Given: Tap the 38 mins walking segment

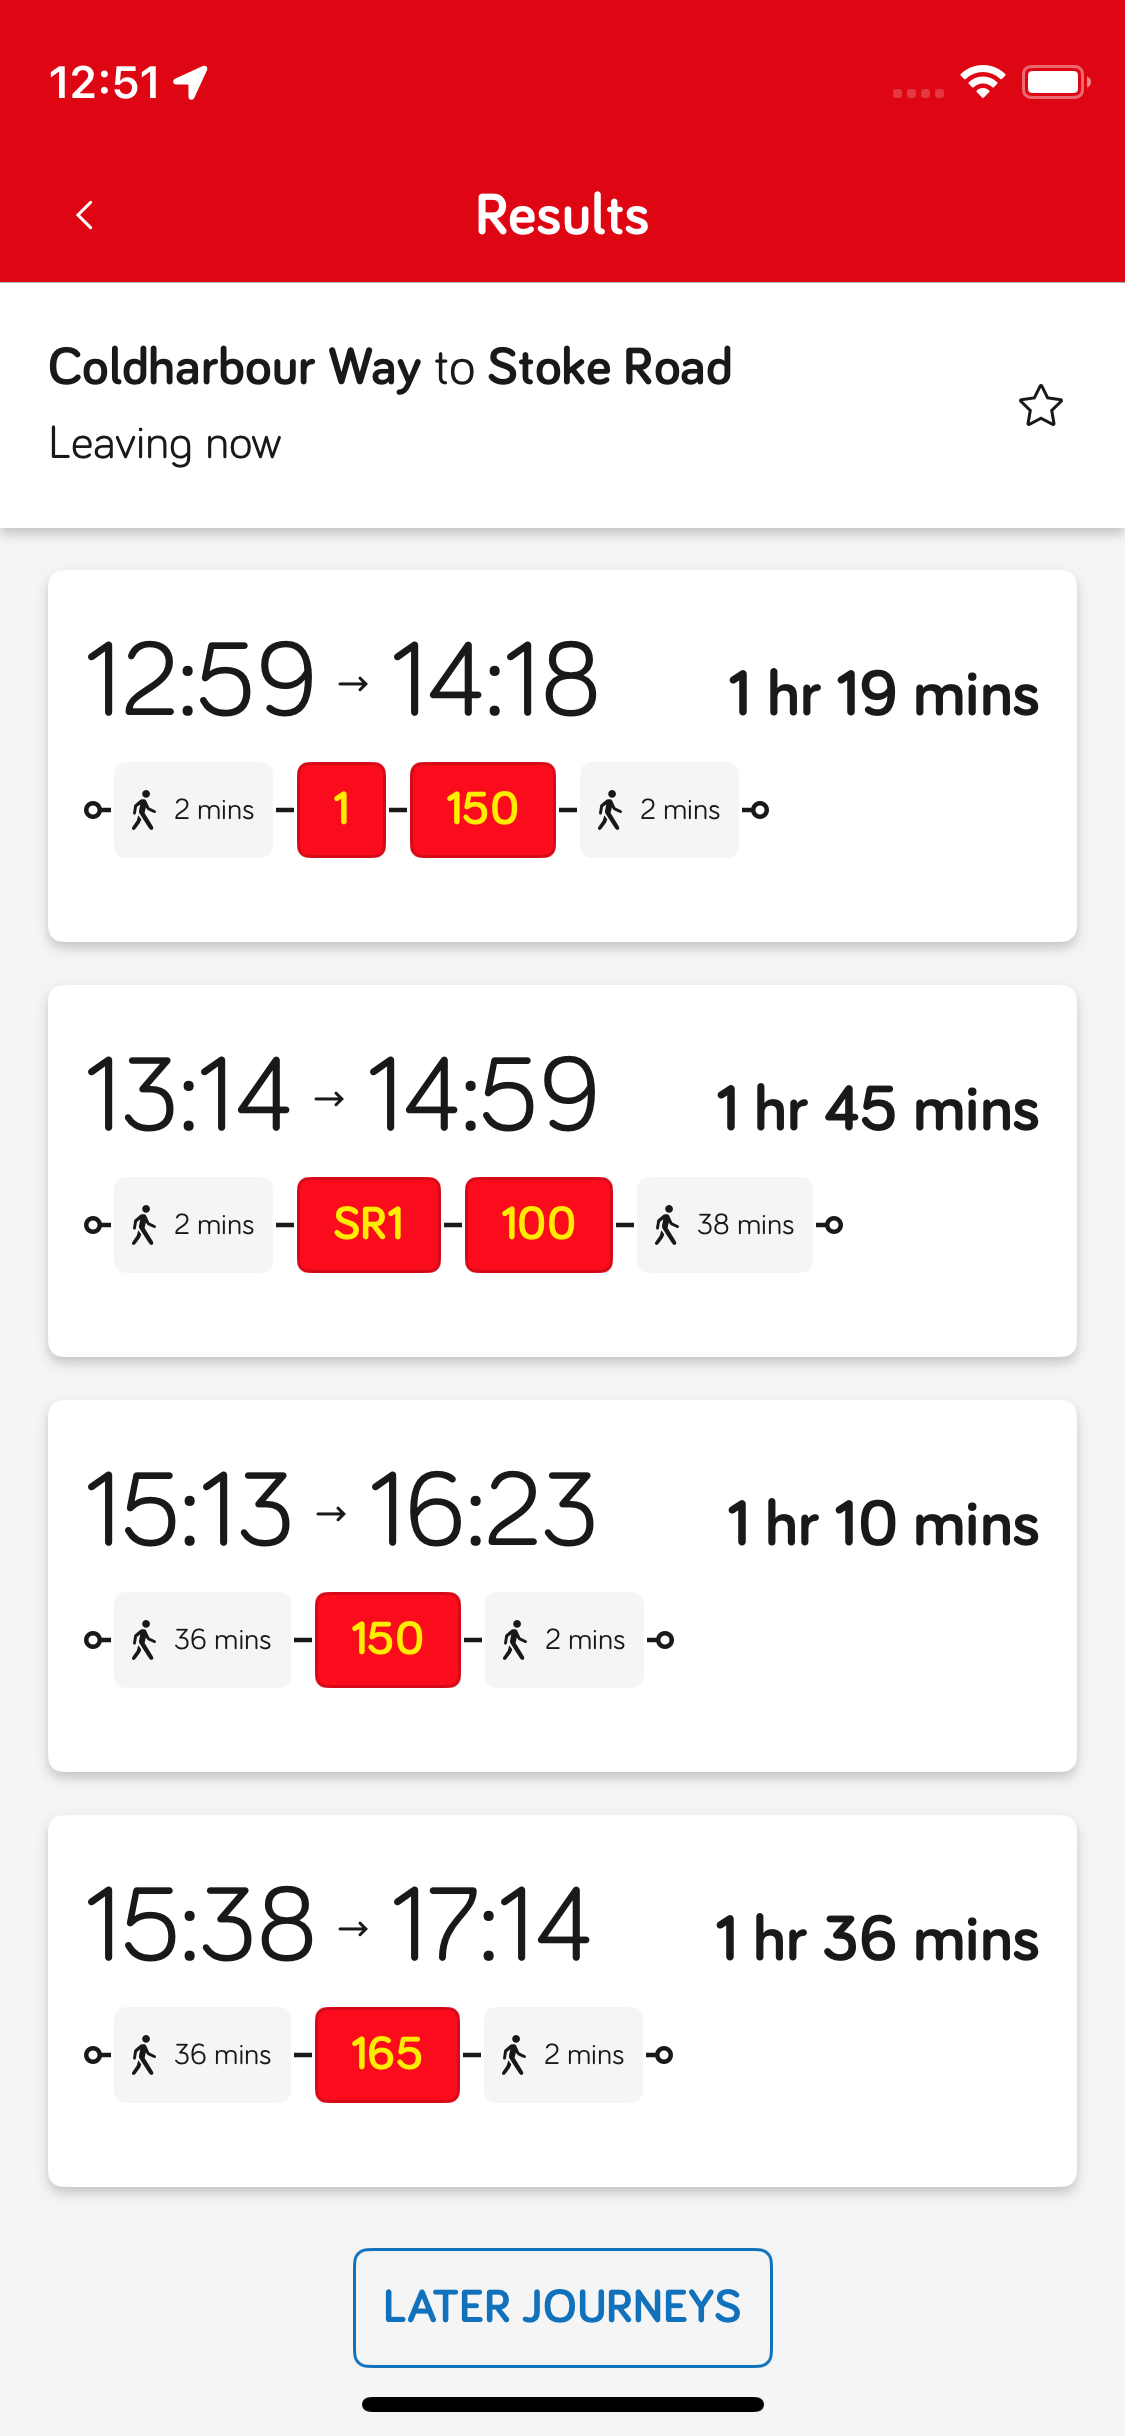Looking at the screenshot, I should point(724,1224).
